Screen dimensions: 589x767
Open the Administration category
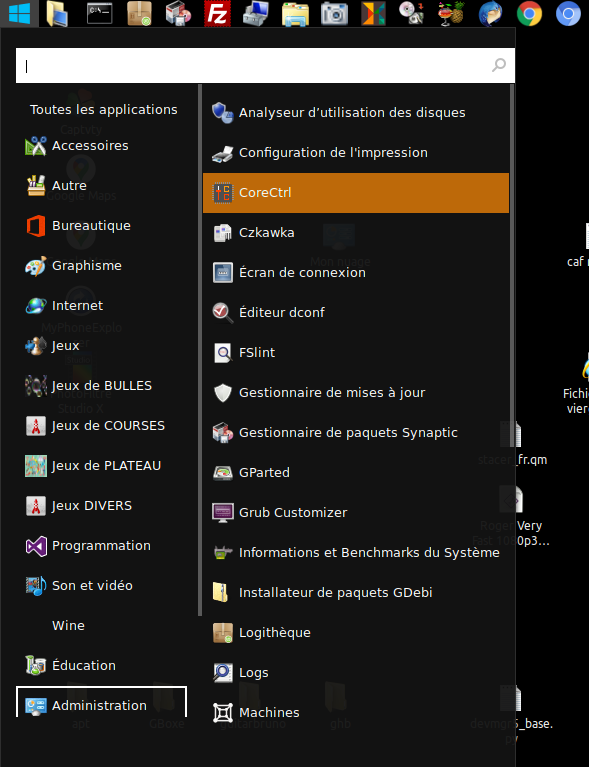point(101,705)
